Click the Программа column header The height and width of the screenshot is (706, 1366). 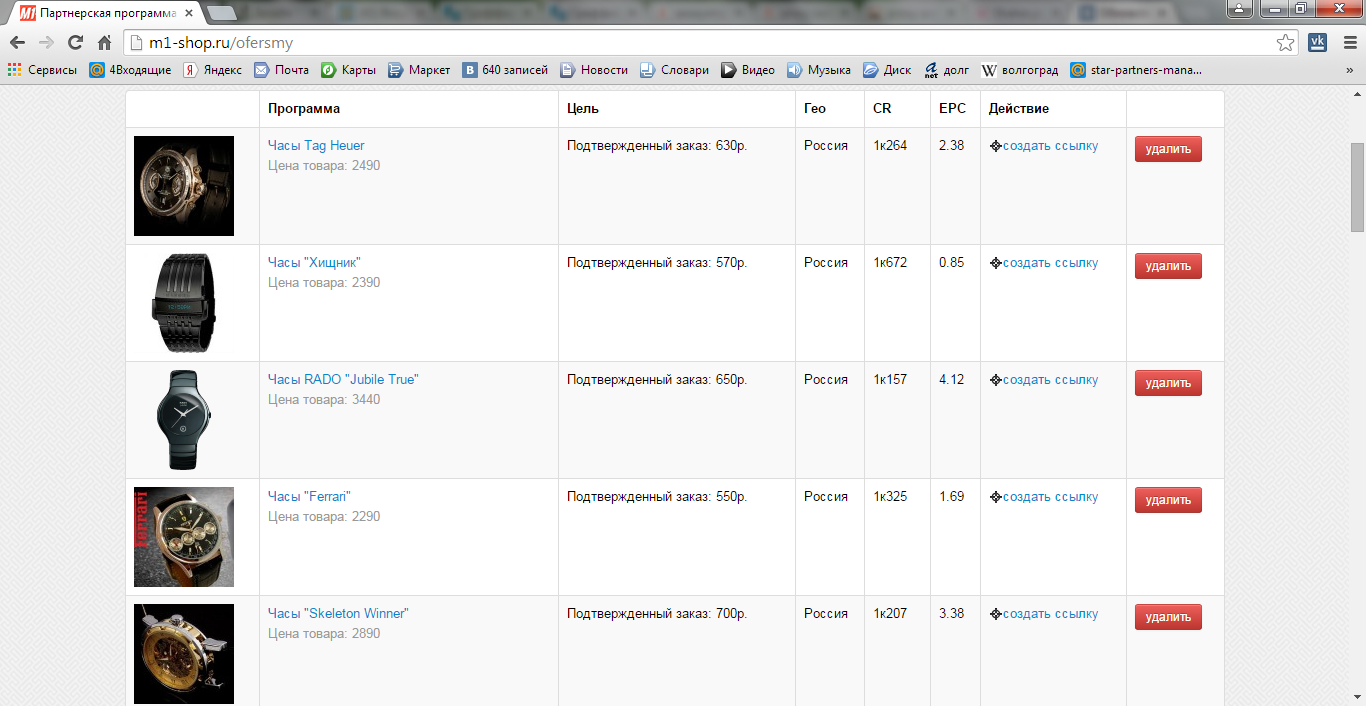click(304, 108)
